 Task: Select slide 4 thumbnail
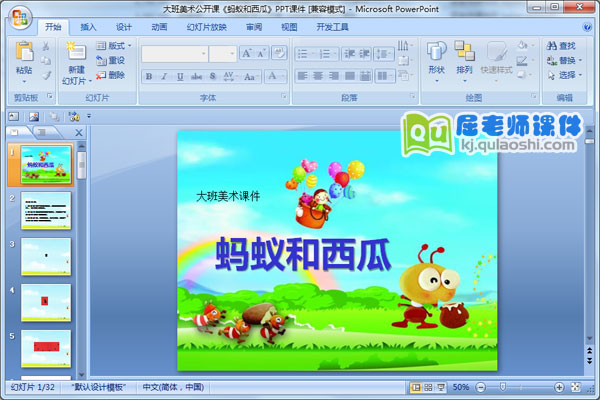coord(46,302)
